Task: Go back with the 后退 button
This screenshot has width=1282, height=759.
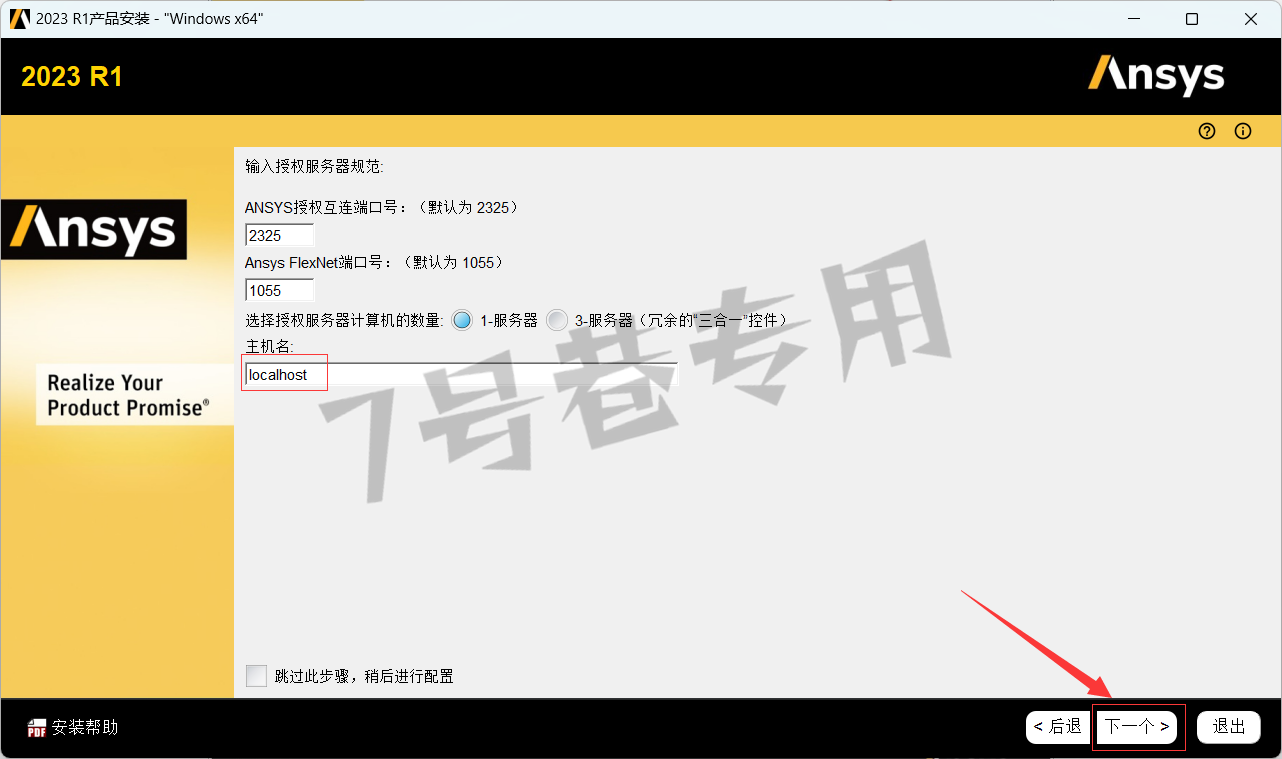Action: [1057, 727]
